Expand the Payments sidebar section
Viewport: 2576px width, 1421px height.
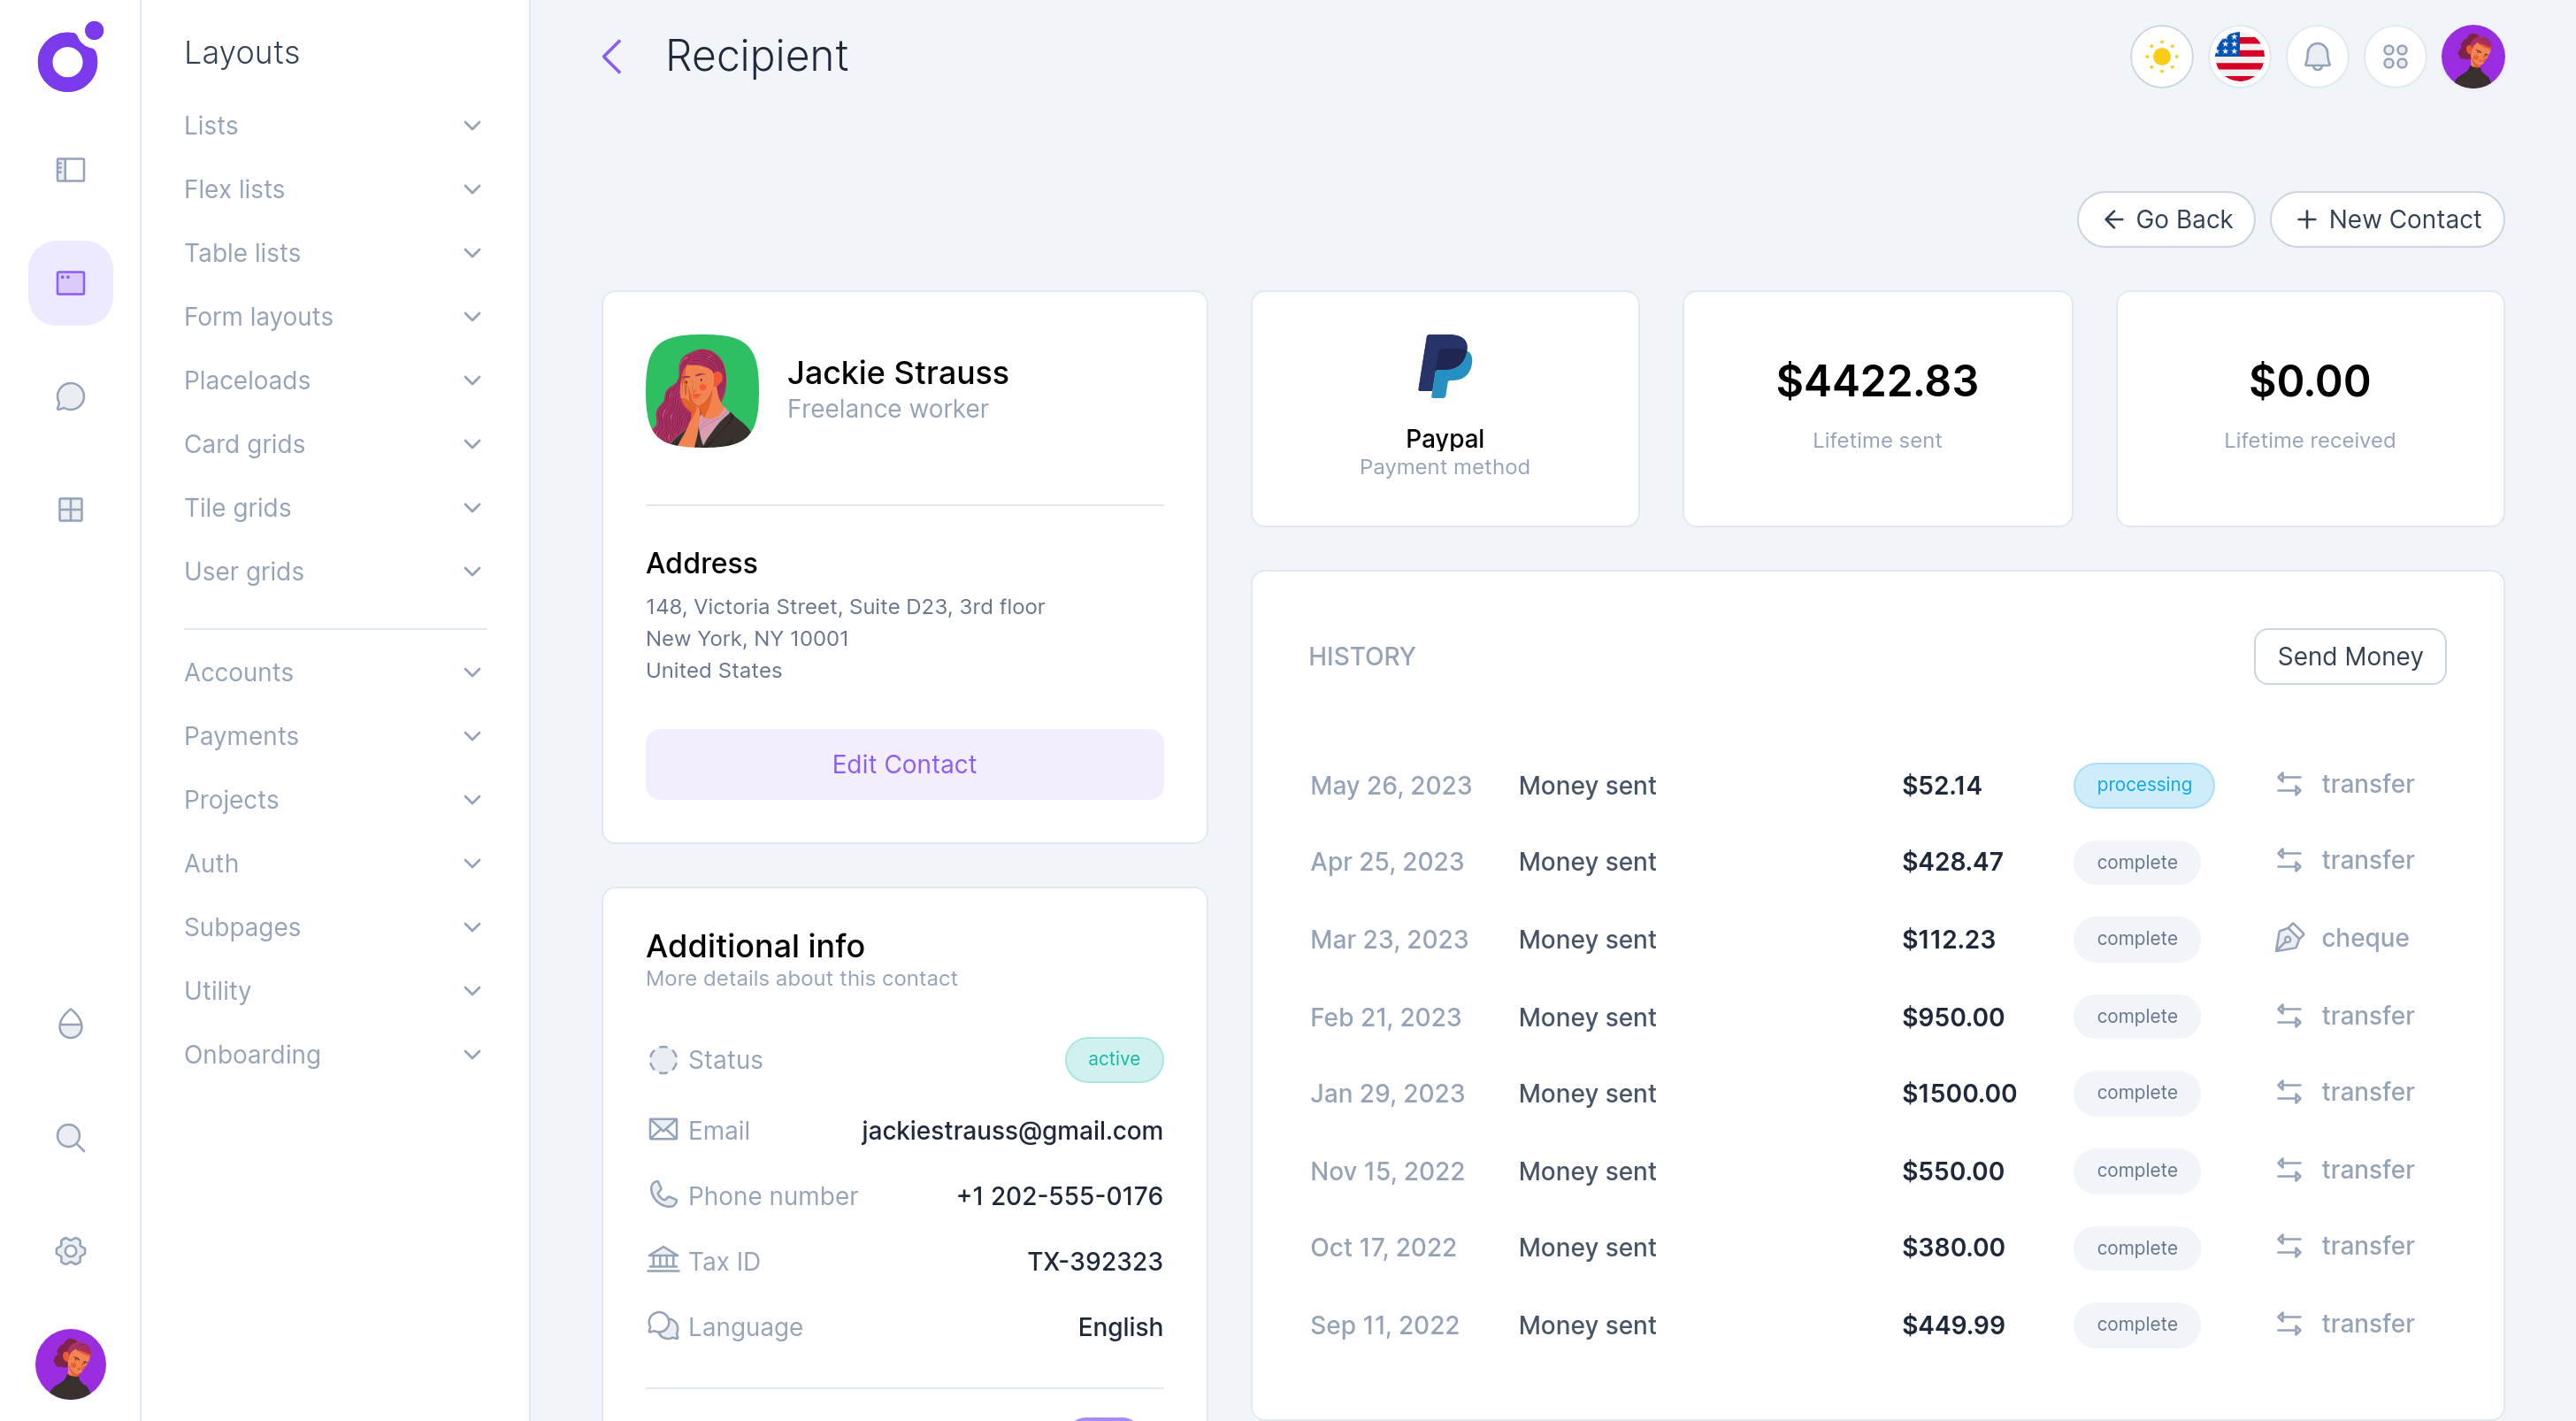click(x=333, y=736)
